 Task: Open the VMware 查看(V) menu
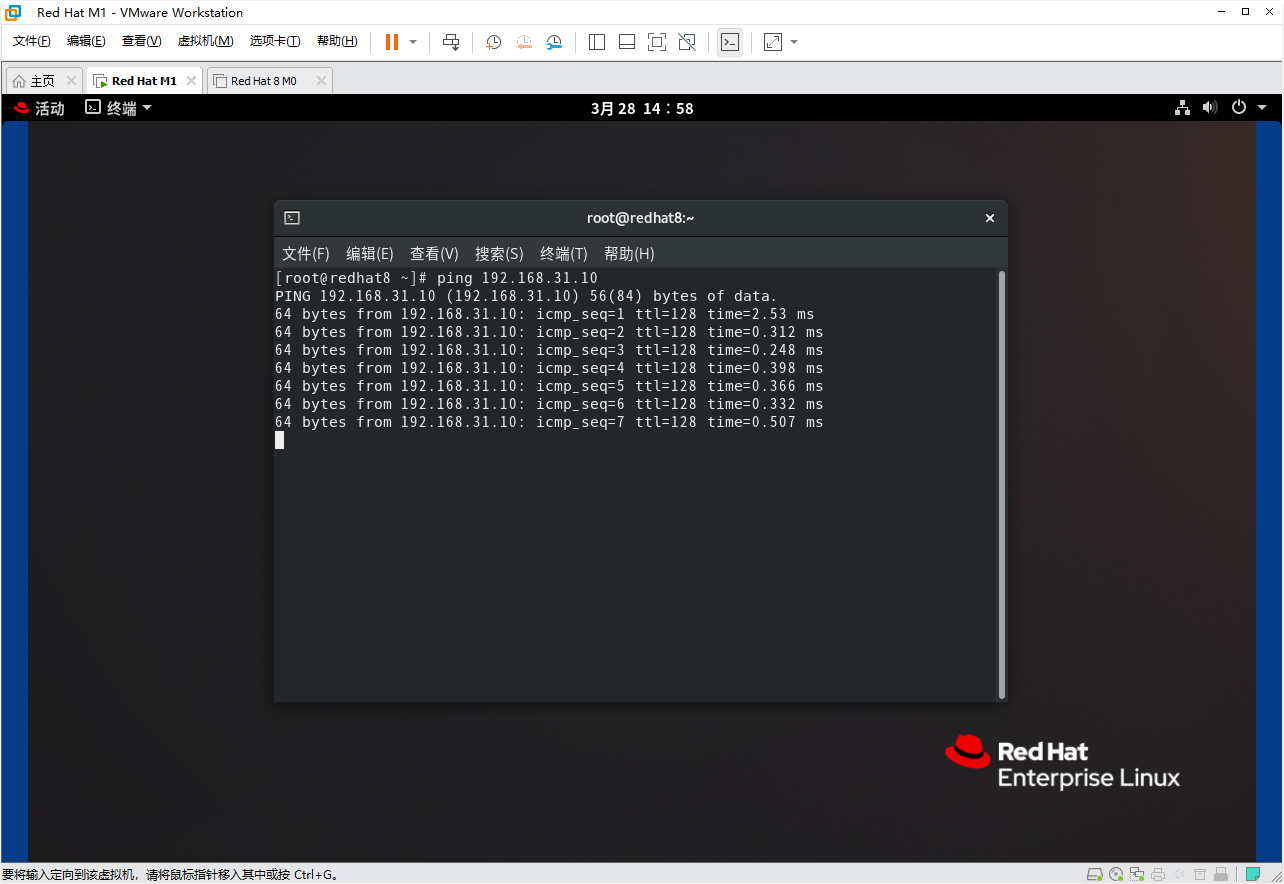[141, 41]
